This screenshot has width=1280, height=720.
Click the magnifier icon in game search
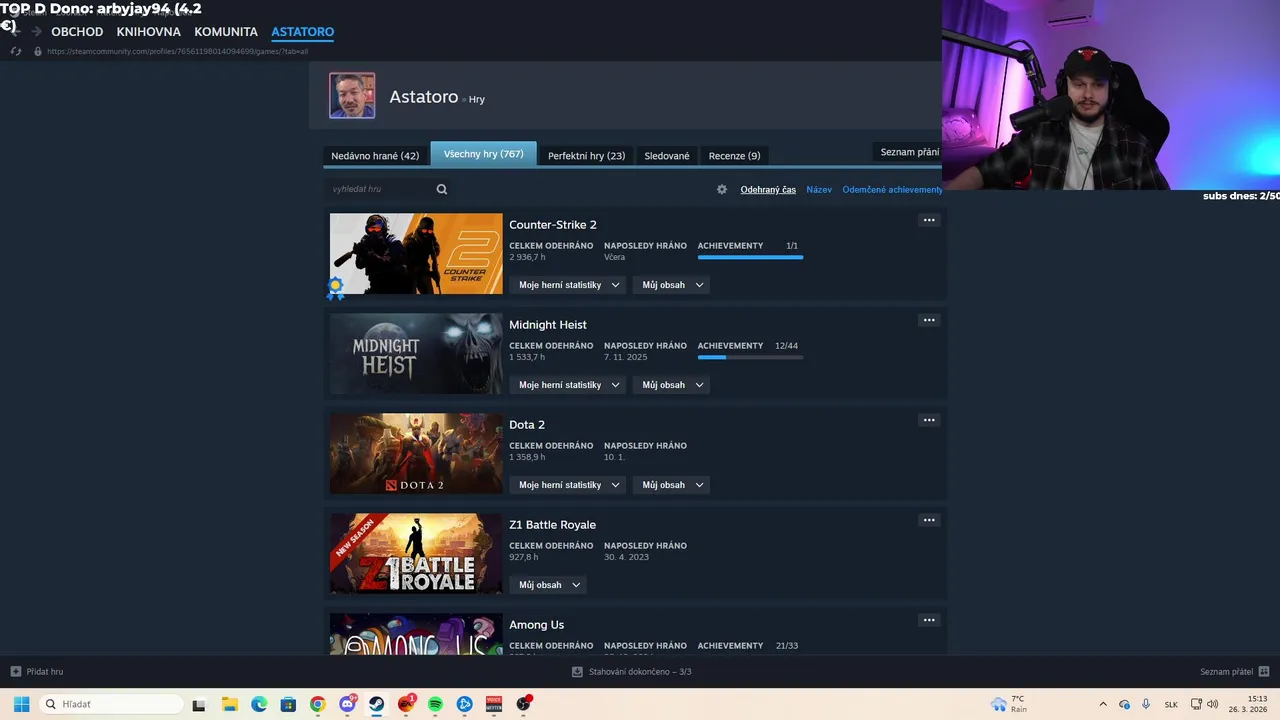click(x=442, y=189)
